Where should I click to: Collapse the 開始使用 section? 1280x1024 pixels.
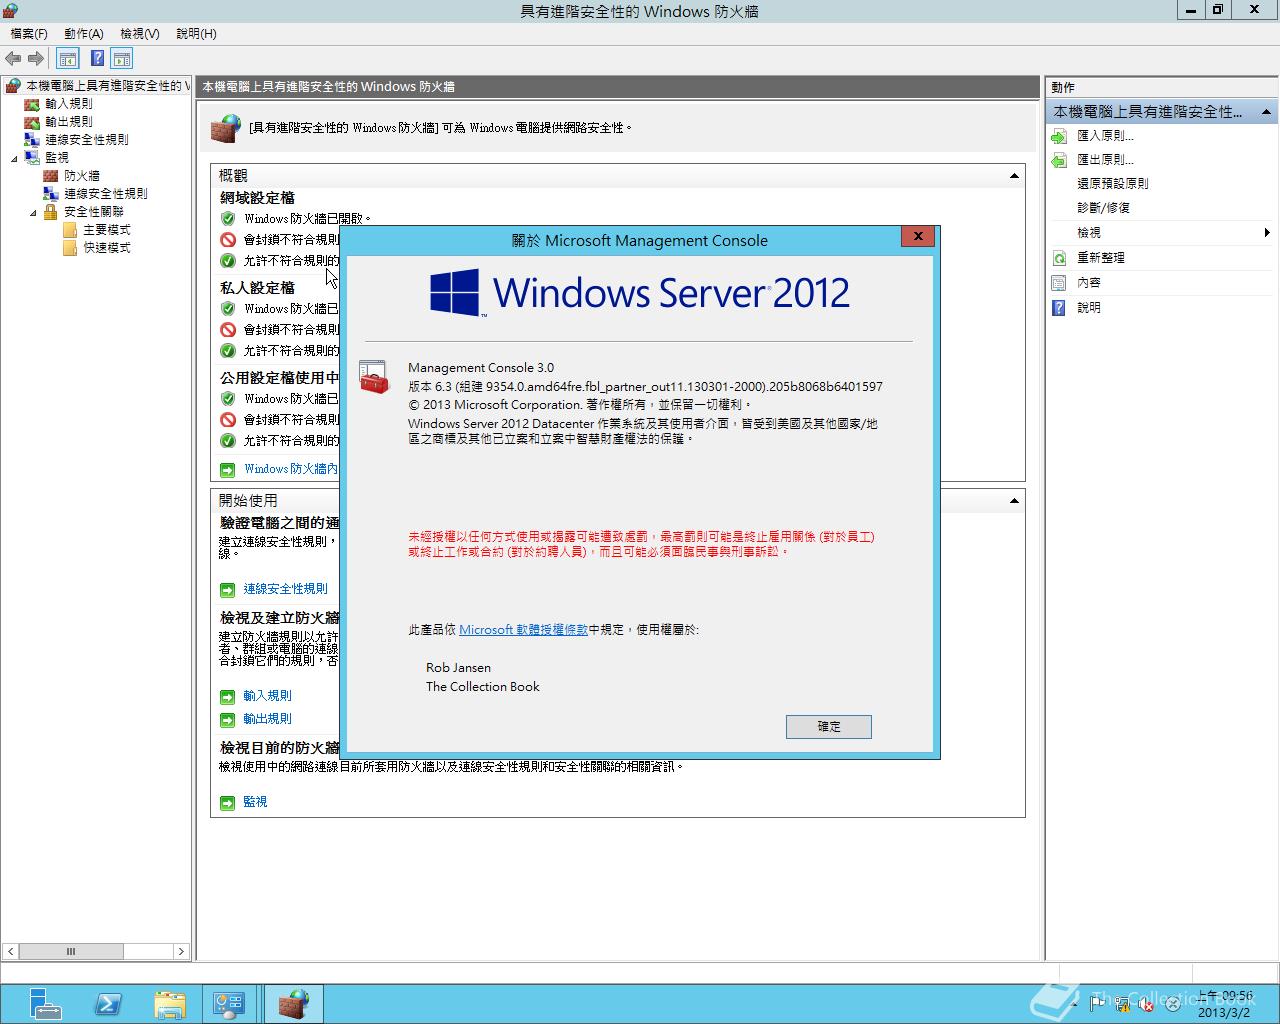tap(1014, 501)
